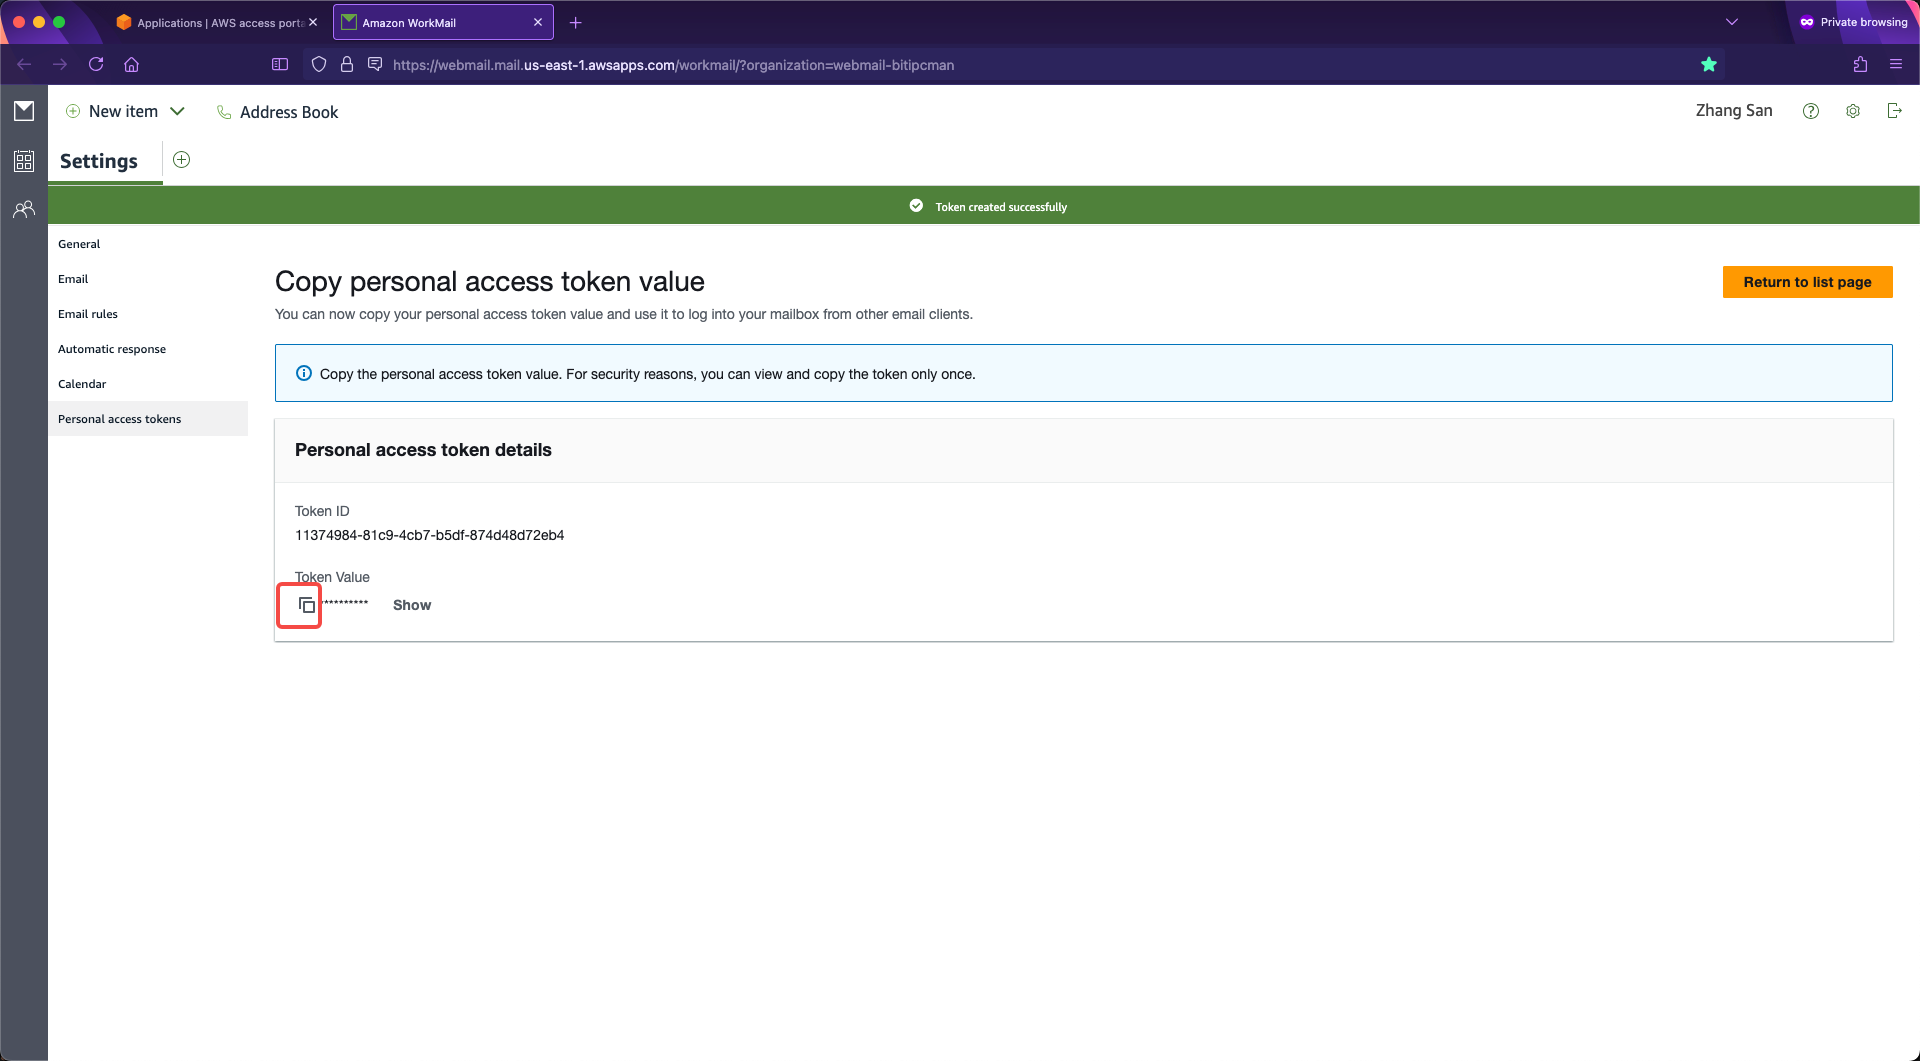Expand the New item dropdown arrow
The height and width of the screenshot is (1061, 1920).
click(x=177, y=111)
